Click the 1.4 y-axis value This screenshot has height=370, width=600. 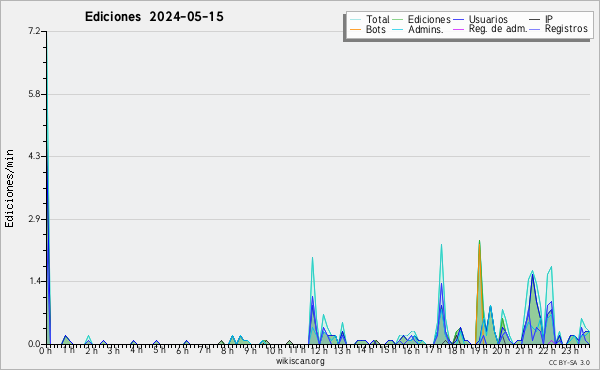[34, 281]
